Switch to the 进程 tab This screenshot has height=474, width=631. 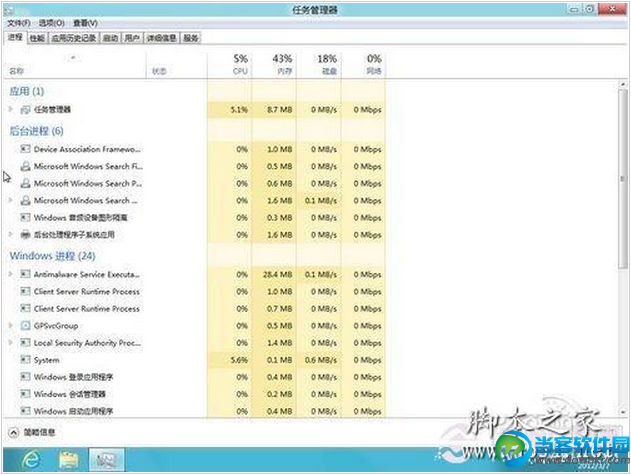click(x=15, y=37)
